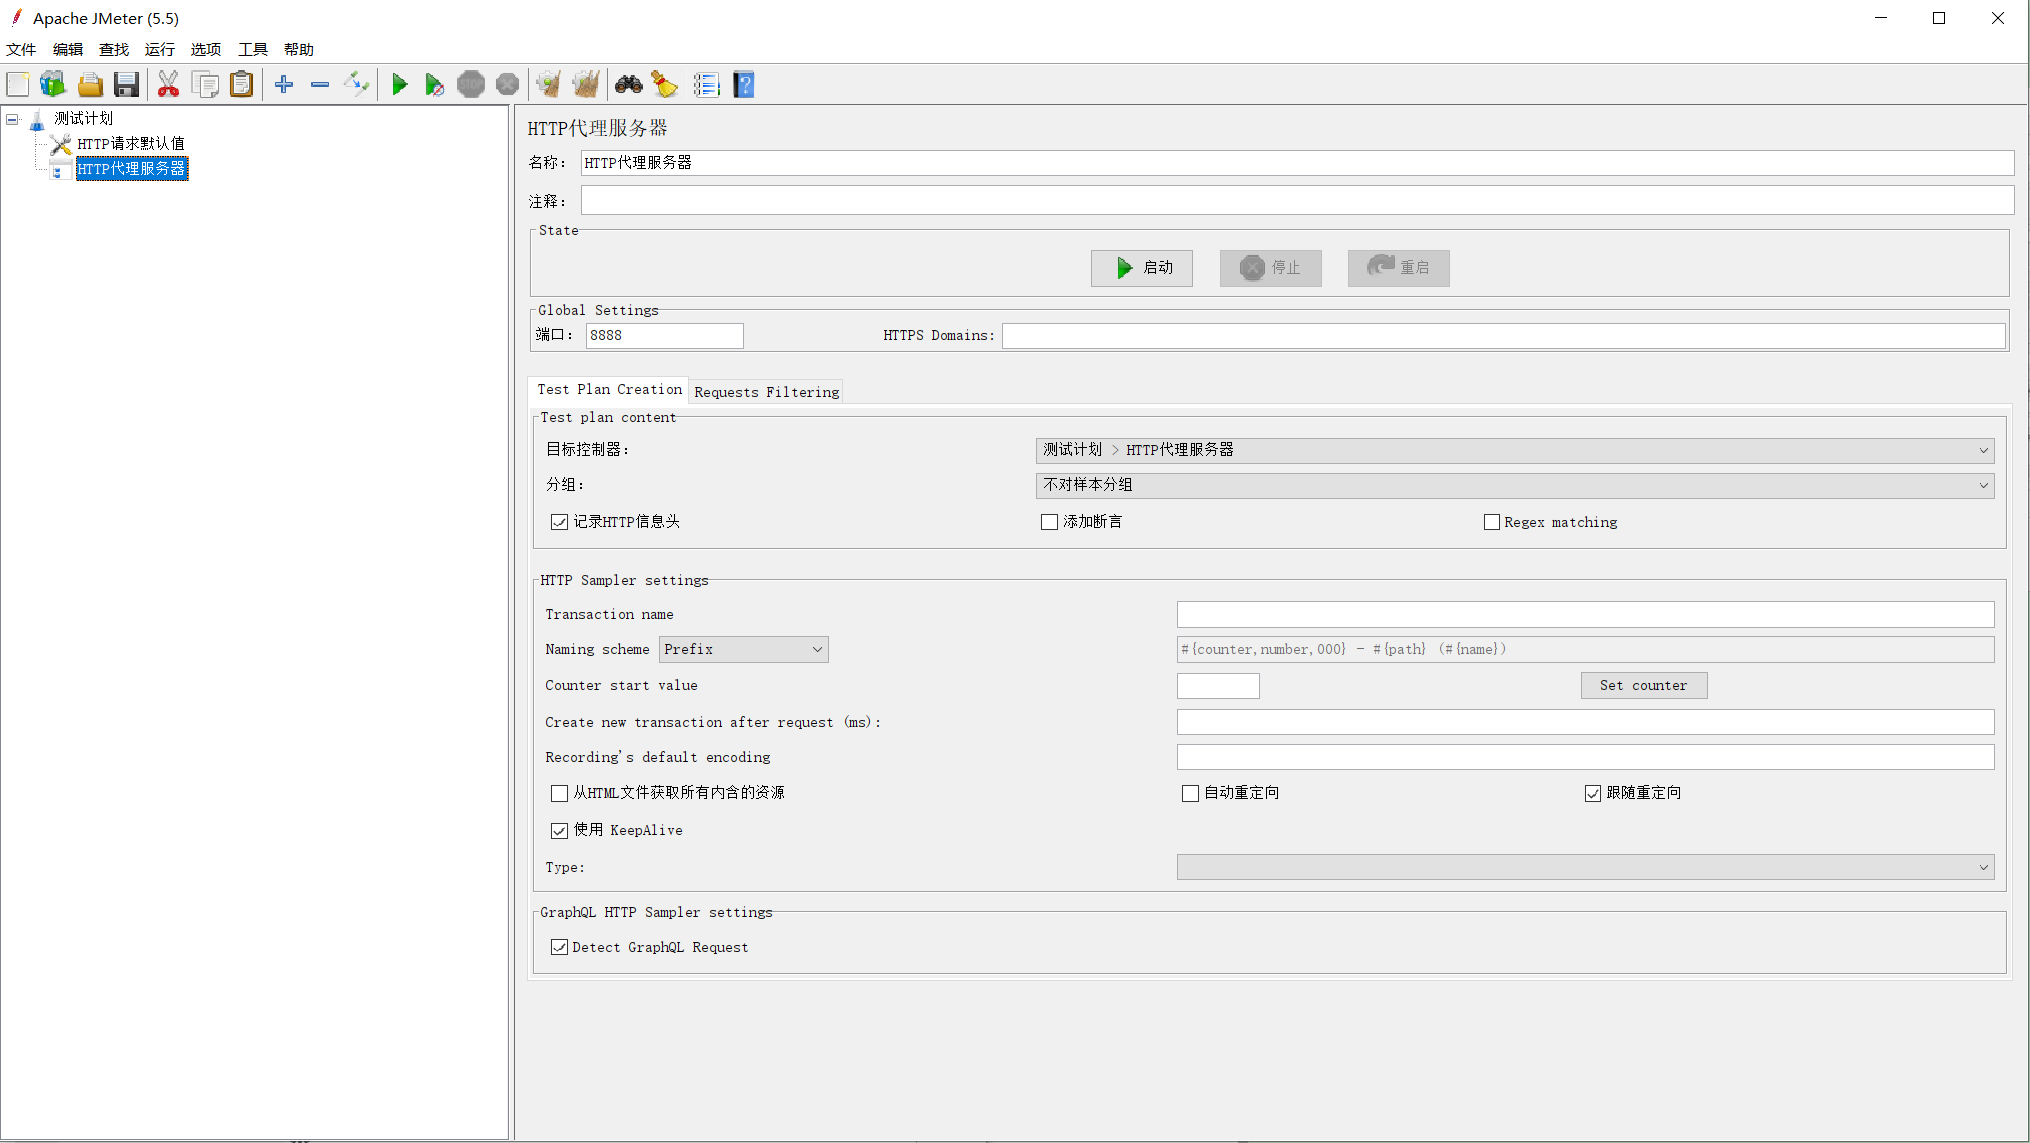Open the 查找 menu
The width and height of the screenshot is (2030, 1143).
tap(114, 49)
